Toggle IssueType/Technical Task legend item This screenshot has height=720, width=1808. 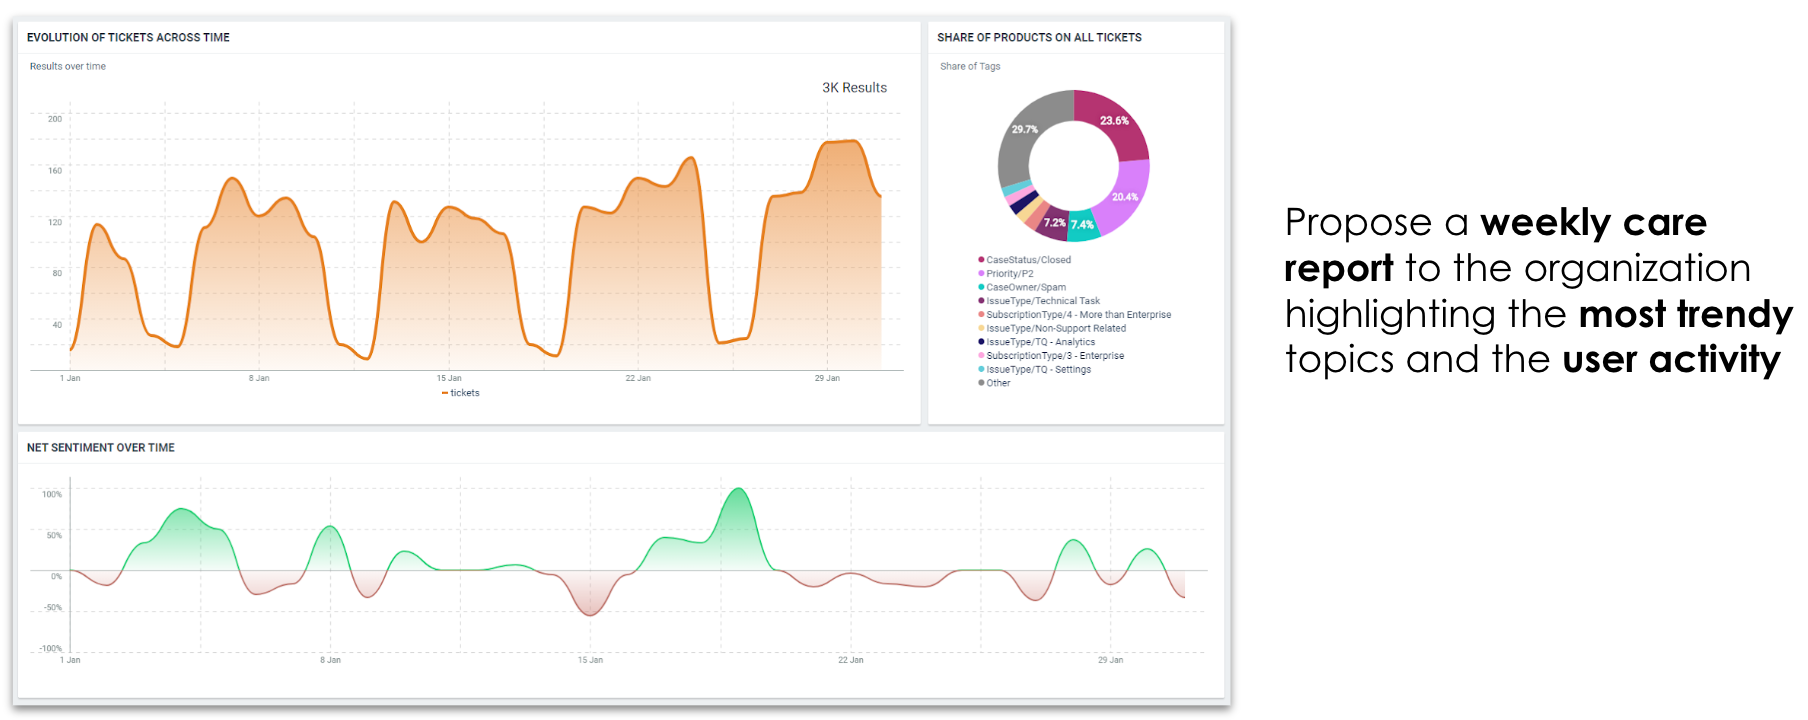tap(1042, 301)
